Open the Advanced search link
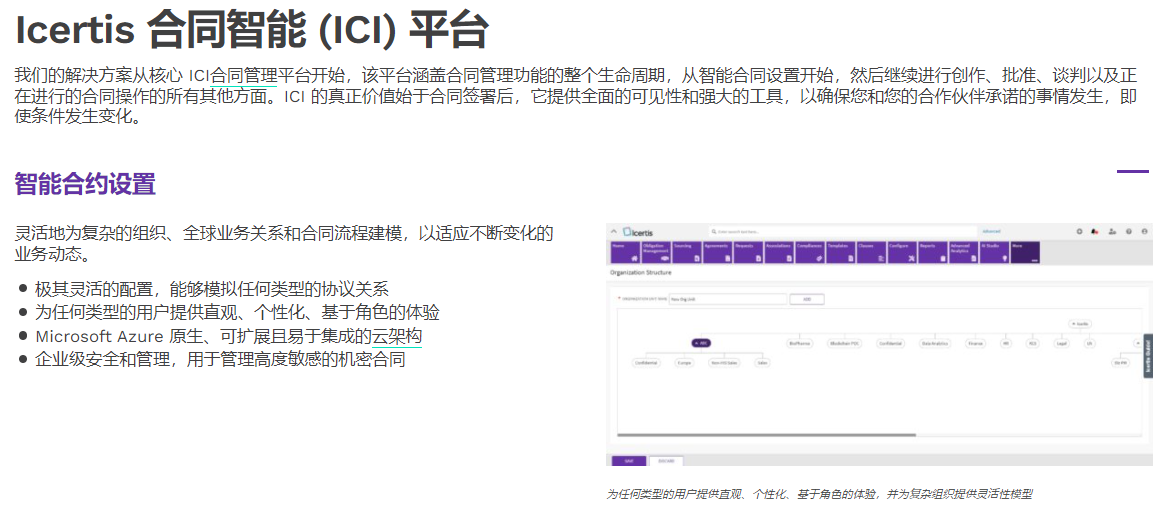1163x517 pixels. [x=991, y=231]
